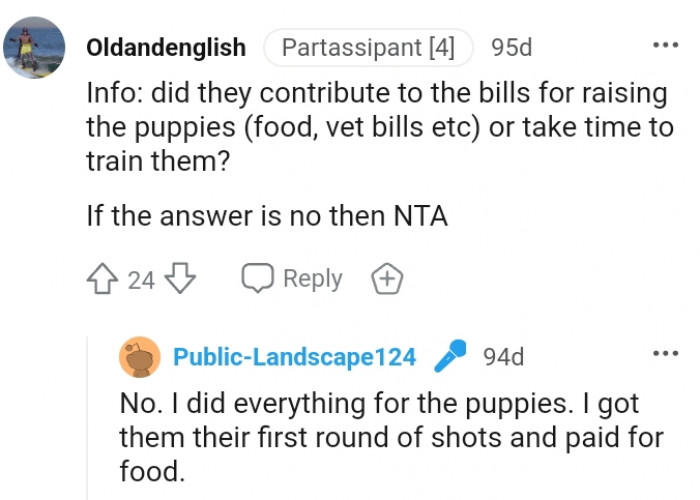
Task: Click the give award plus icon
Action: 386,280
